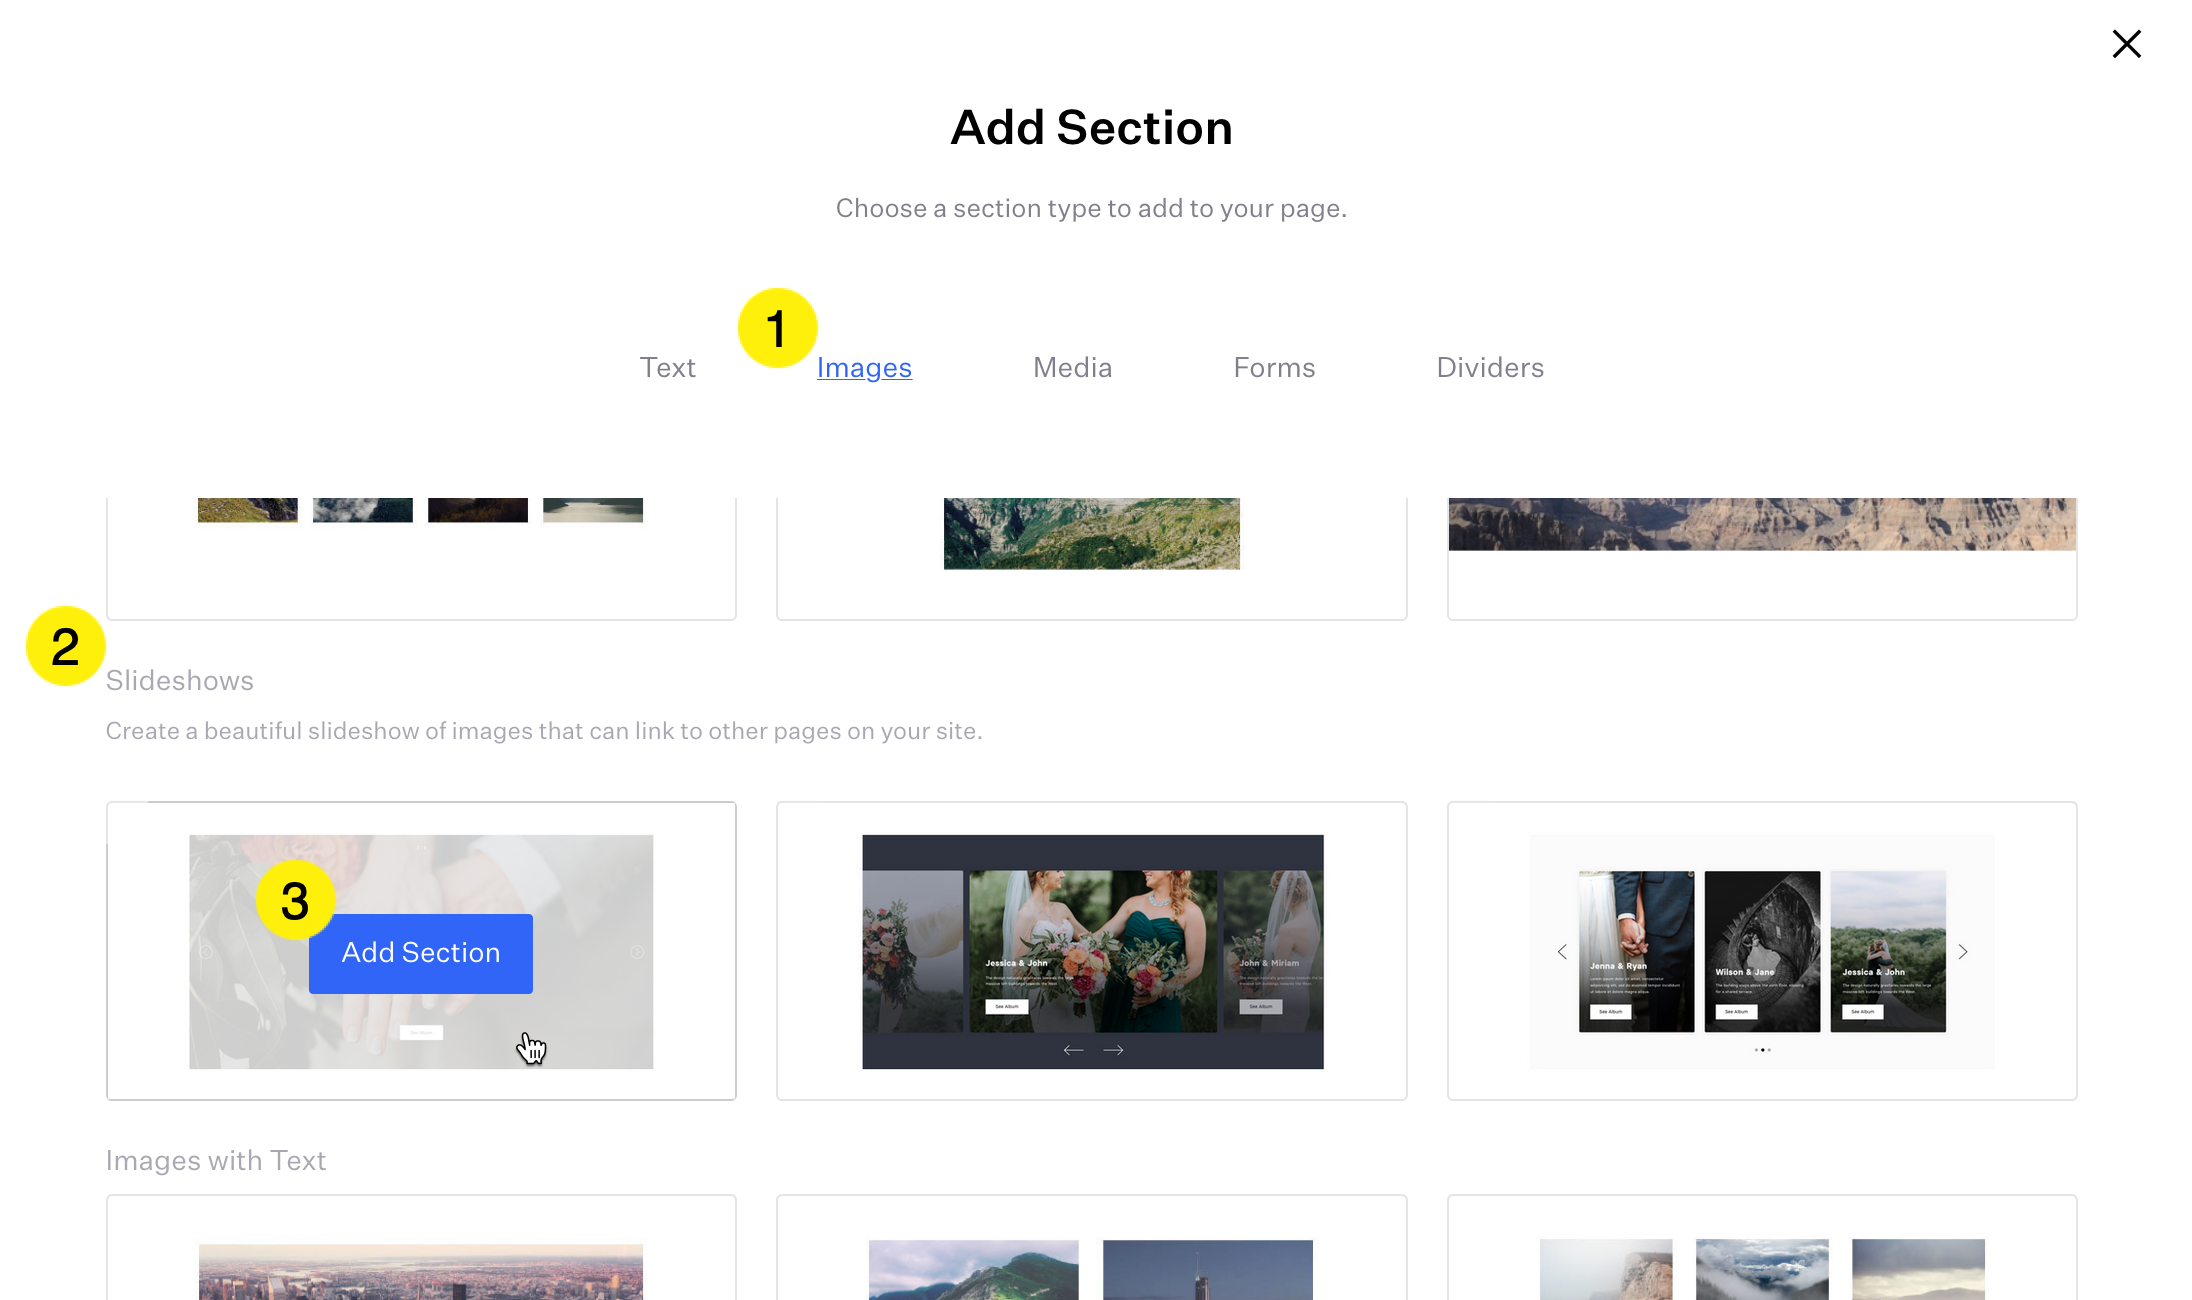Open the Media tab
Viewport: 2192px width, 1300px height.
pos(1072,367)
